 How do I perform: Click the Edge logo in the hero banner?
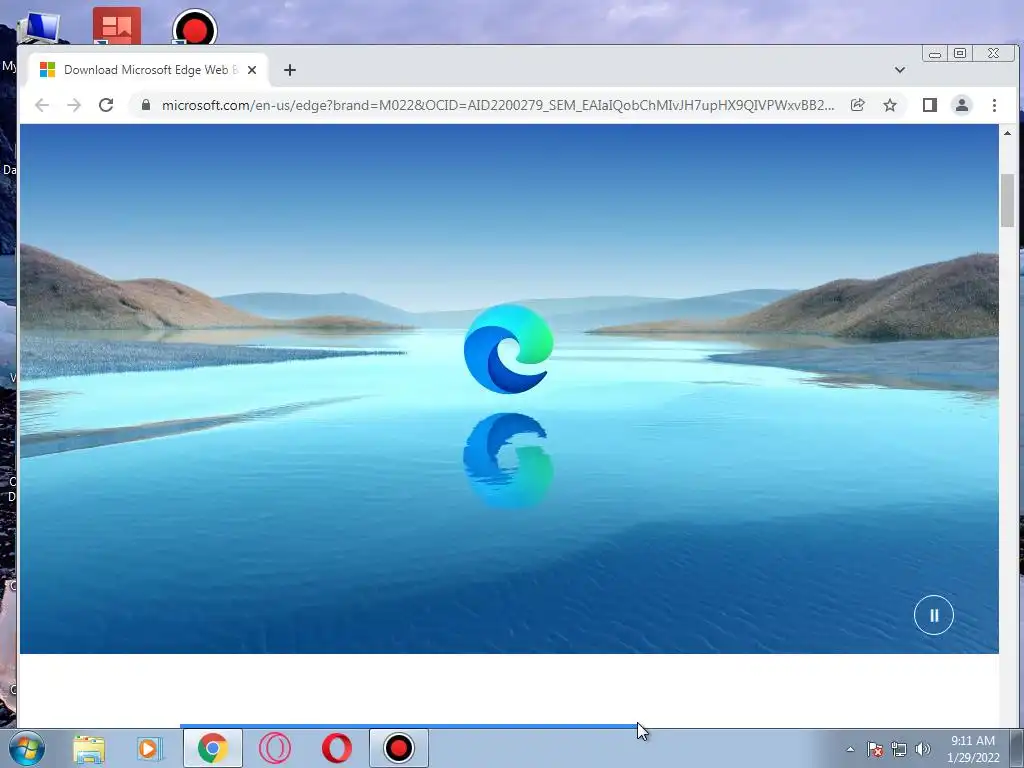509,349
